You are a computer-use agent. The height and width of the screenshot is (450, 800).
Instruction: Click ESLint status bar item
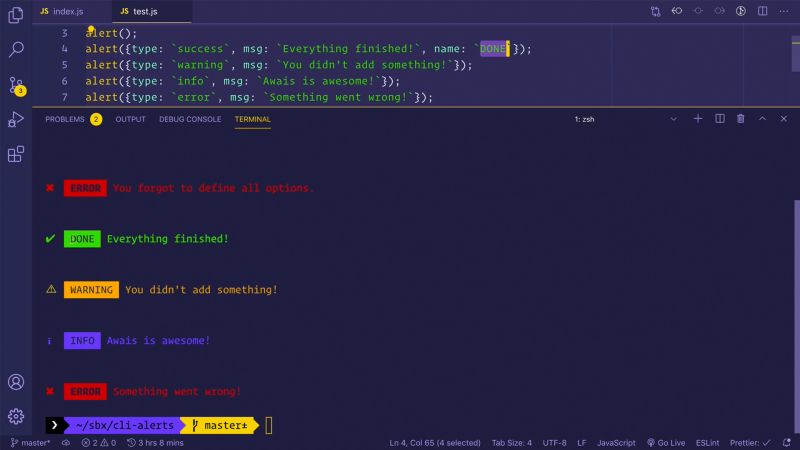(707, 442)
